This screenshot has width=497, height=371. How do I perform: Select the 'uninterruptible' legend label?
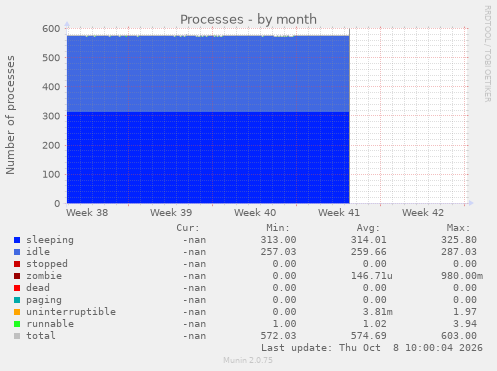click(71, 312)
